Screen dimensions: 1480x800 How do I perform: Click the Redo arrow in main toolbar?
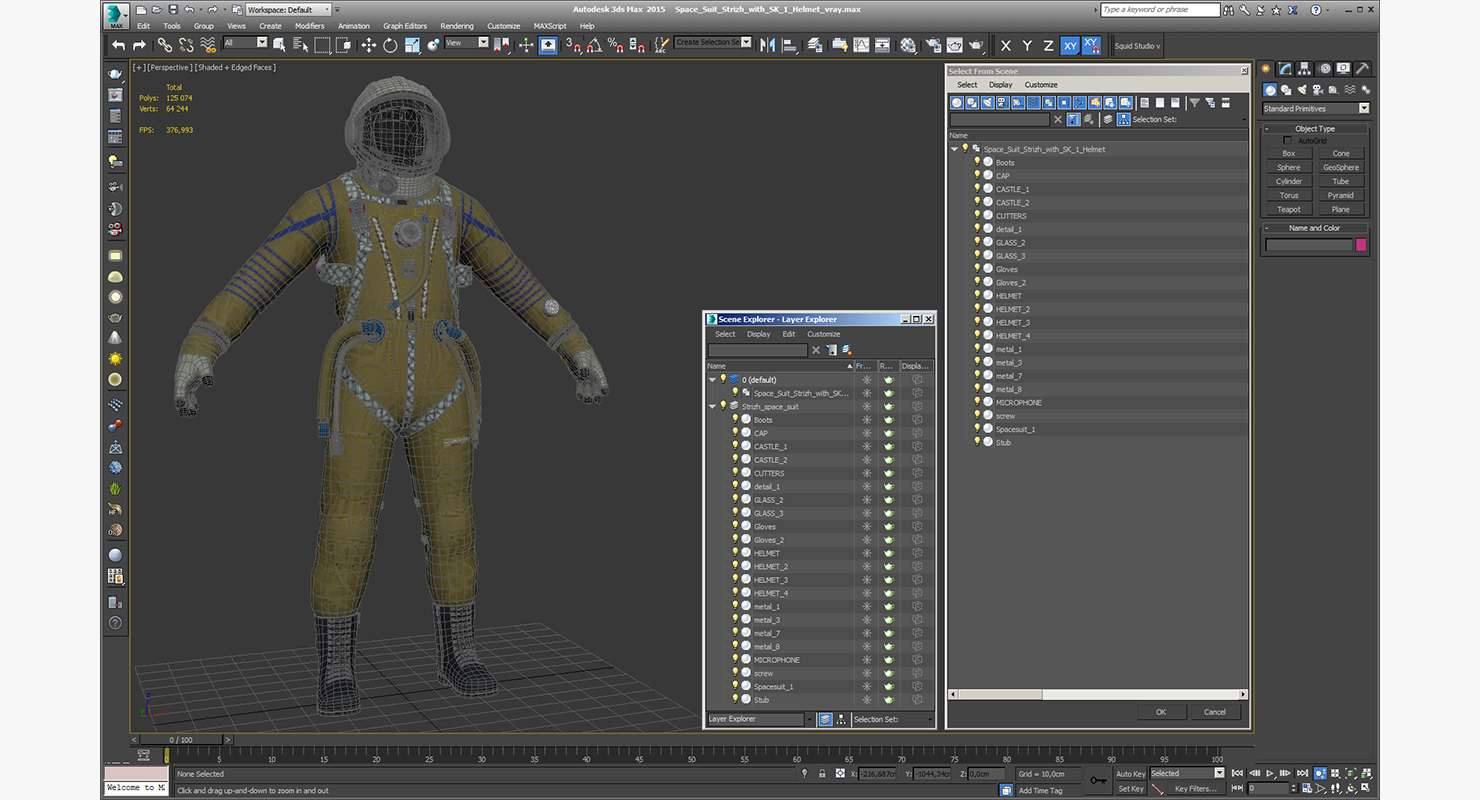point(139,45)
